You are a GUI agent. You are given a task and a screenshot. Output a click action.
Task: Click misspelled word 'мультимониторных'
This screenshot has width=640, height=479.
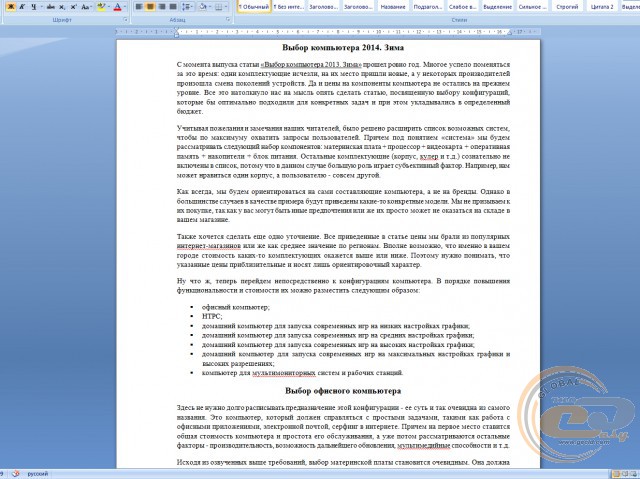pos(284,373)
